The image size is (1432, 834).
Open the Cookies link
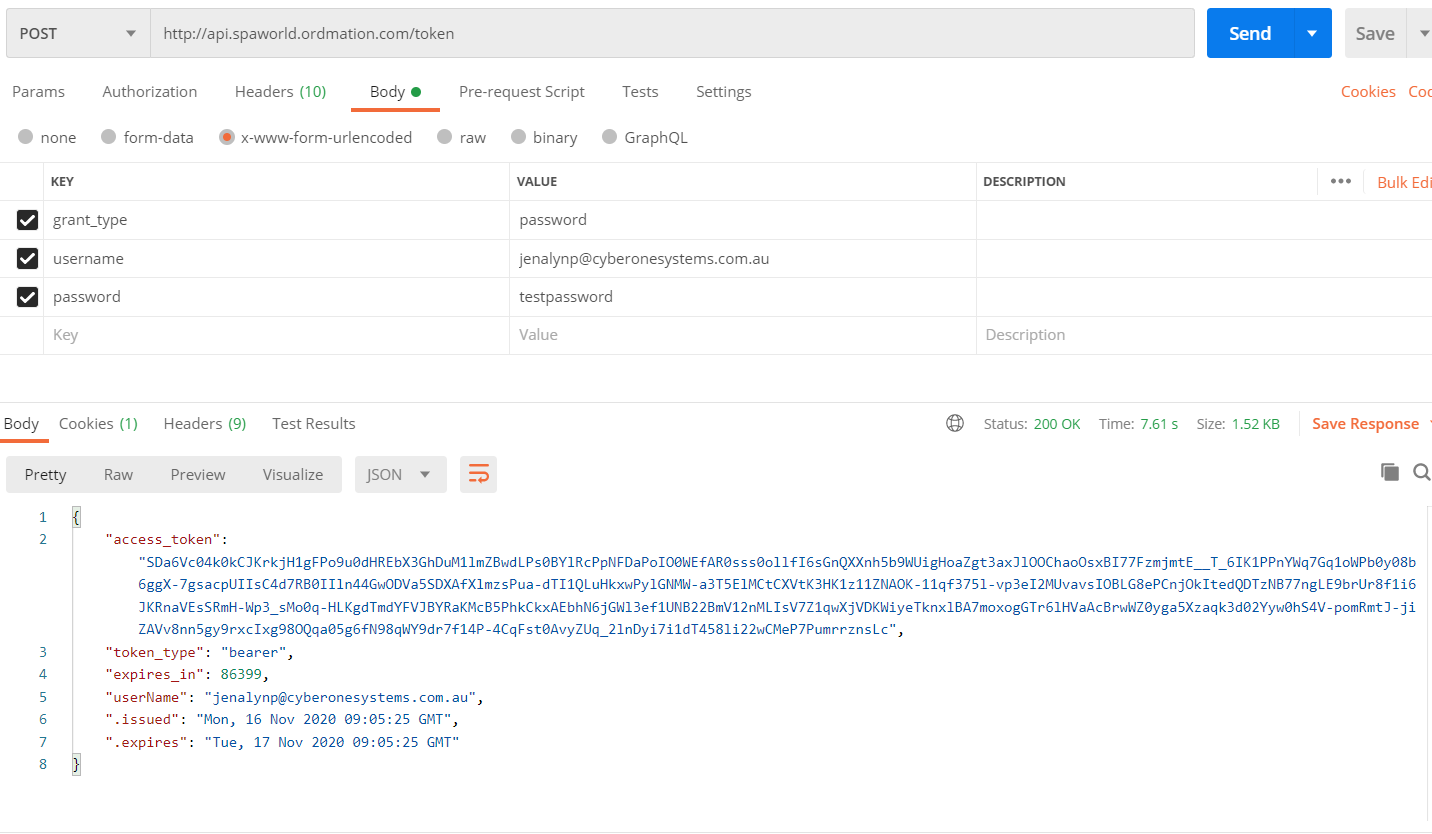pos(1367,92)
